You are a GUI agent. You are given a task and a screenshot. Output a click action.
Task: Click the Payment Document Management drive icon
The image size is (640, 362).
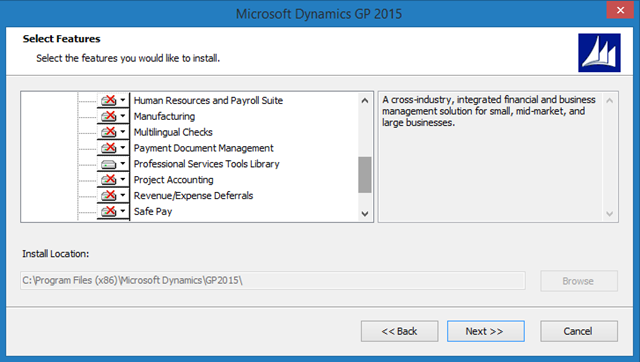coord(109,148)
